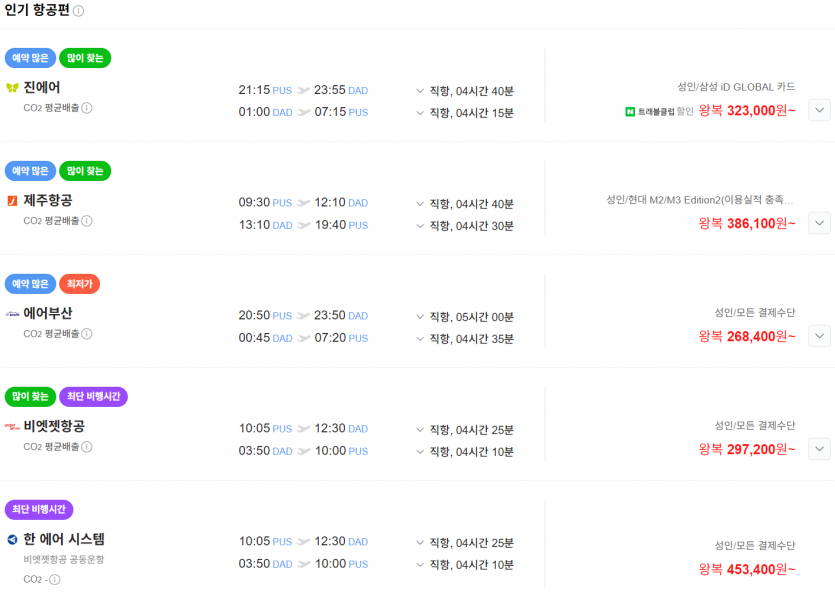The width and height of the screenshot is (835, 592).
Task: Click CO2 info icon under 진에어
Action: tap(87, 108)
